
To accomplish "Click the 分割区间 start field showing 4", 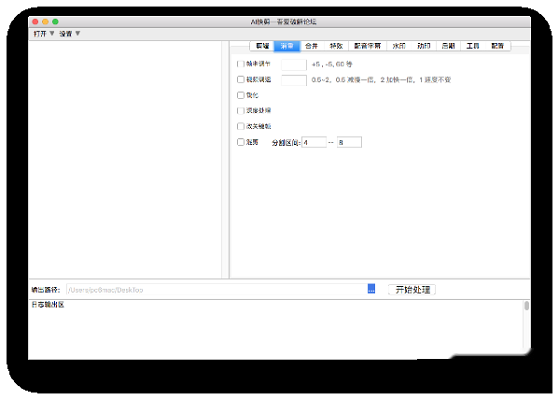I will [x=314, y=142].
